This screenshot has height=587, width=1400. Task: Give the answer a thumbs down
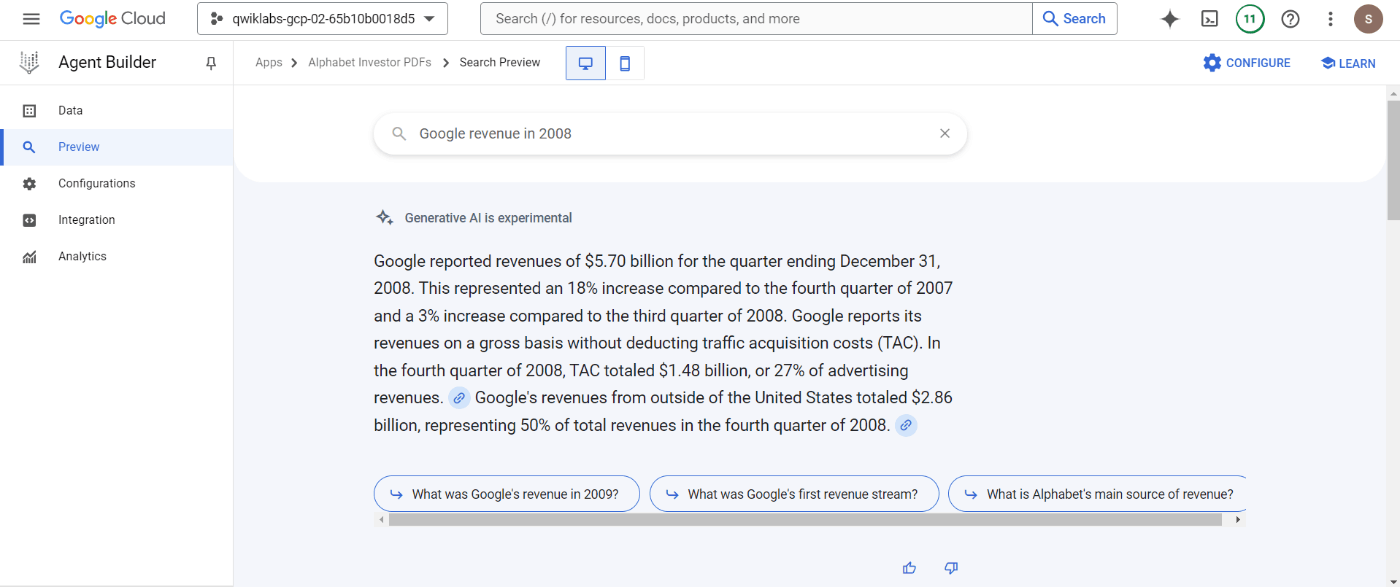pyautogui.click(x=951, y=568)
